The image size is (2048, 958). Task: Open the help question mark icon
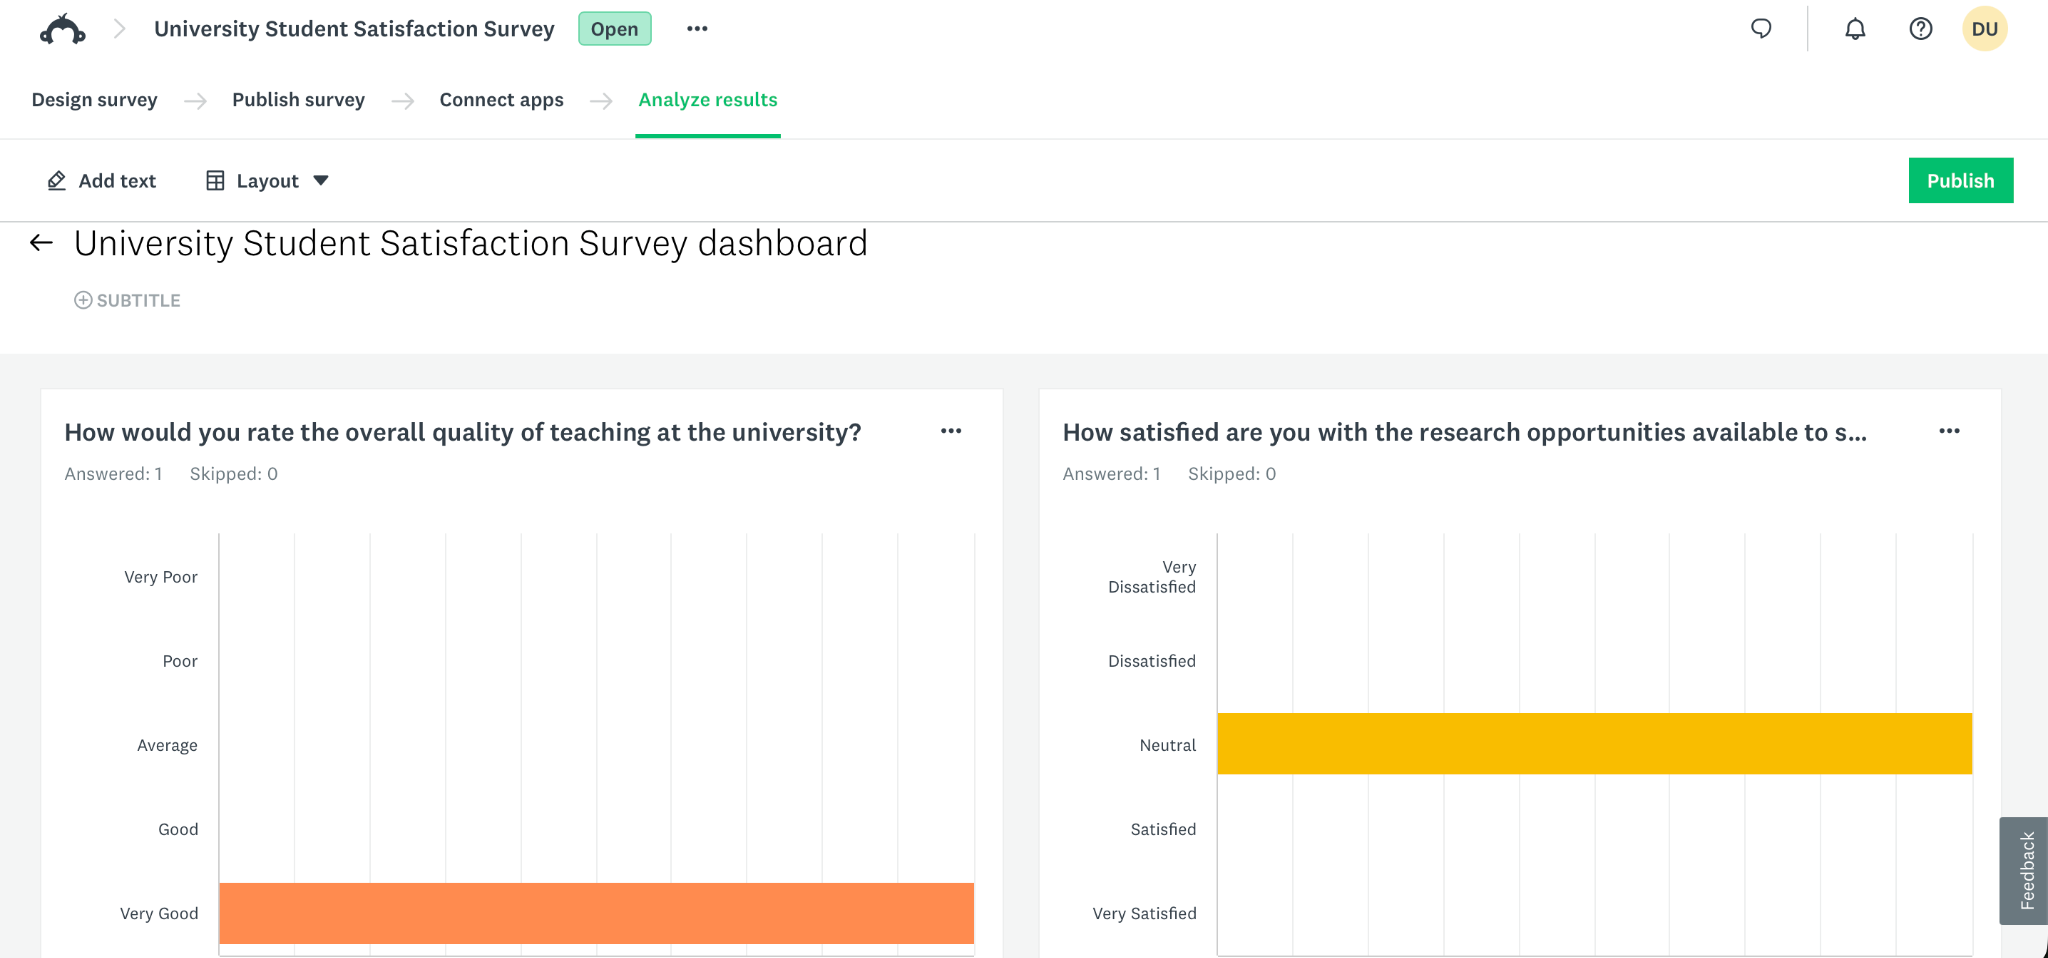coord(1920,29)
